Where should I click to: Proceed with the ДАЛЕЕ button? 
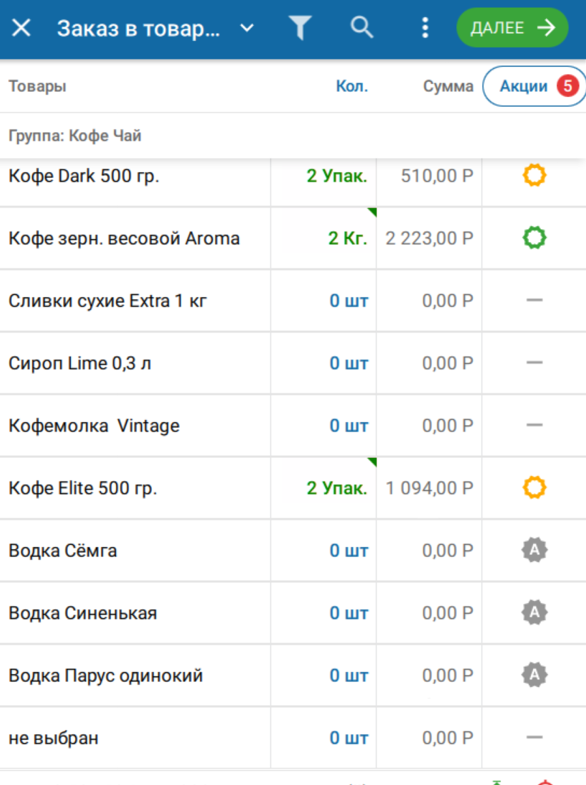512,28
